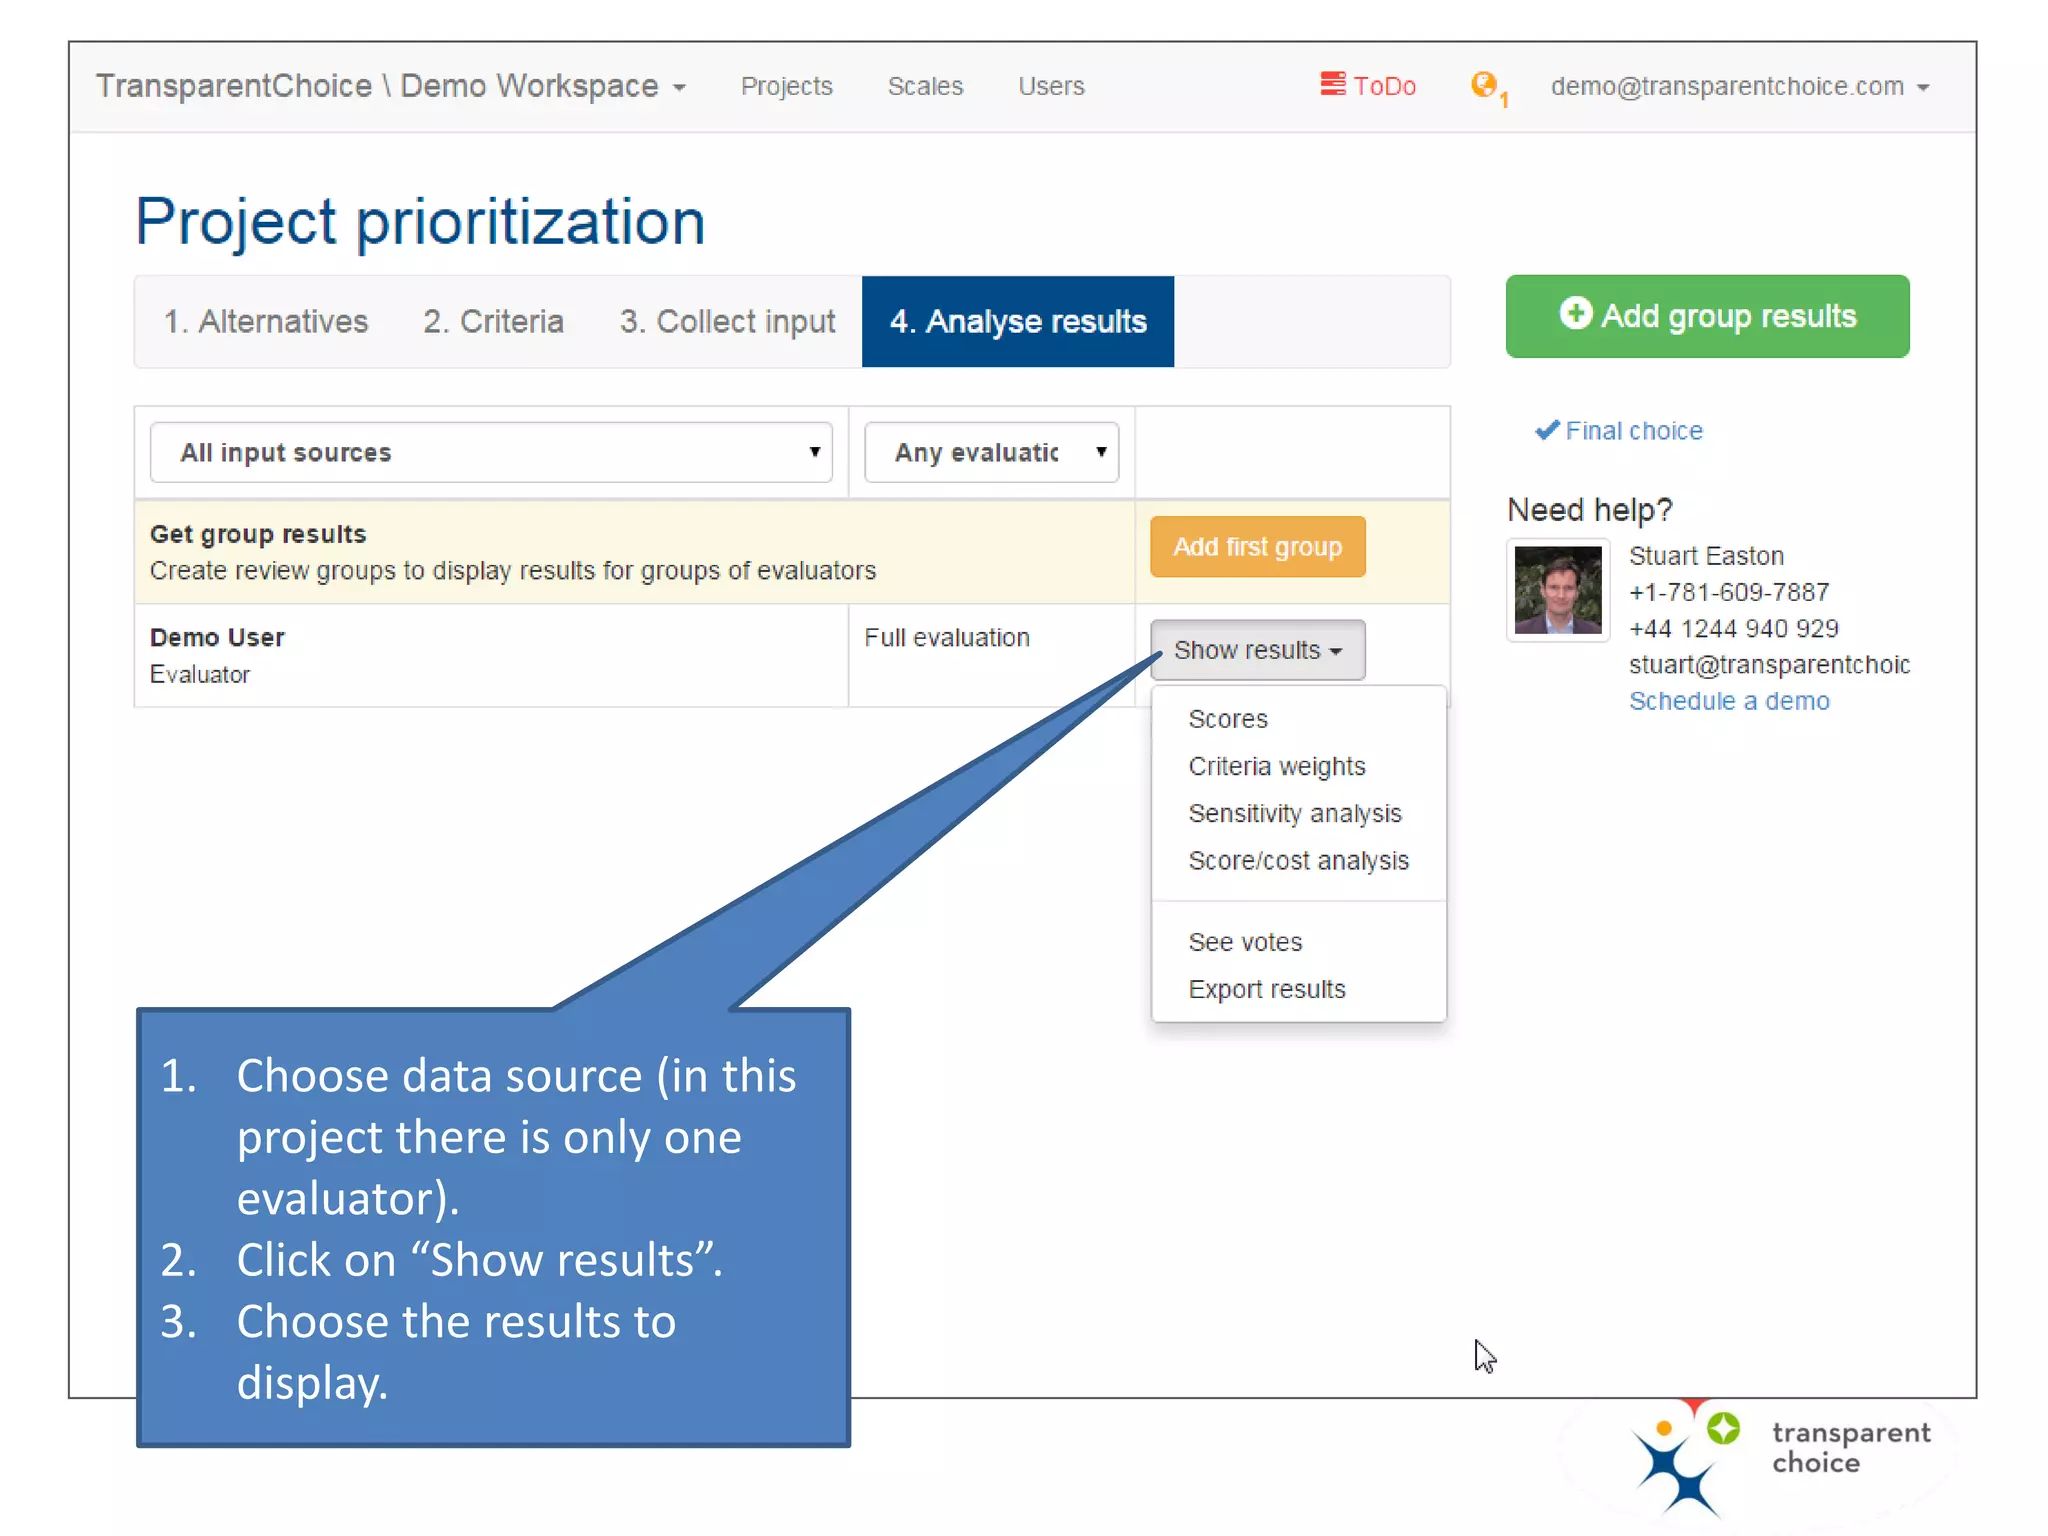Switch to the 2. Criteria tab
This screenshot has height=1536, width=2048.
(493, 322)
